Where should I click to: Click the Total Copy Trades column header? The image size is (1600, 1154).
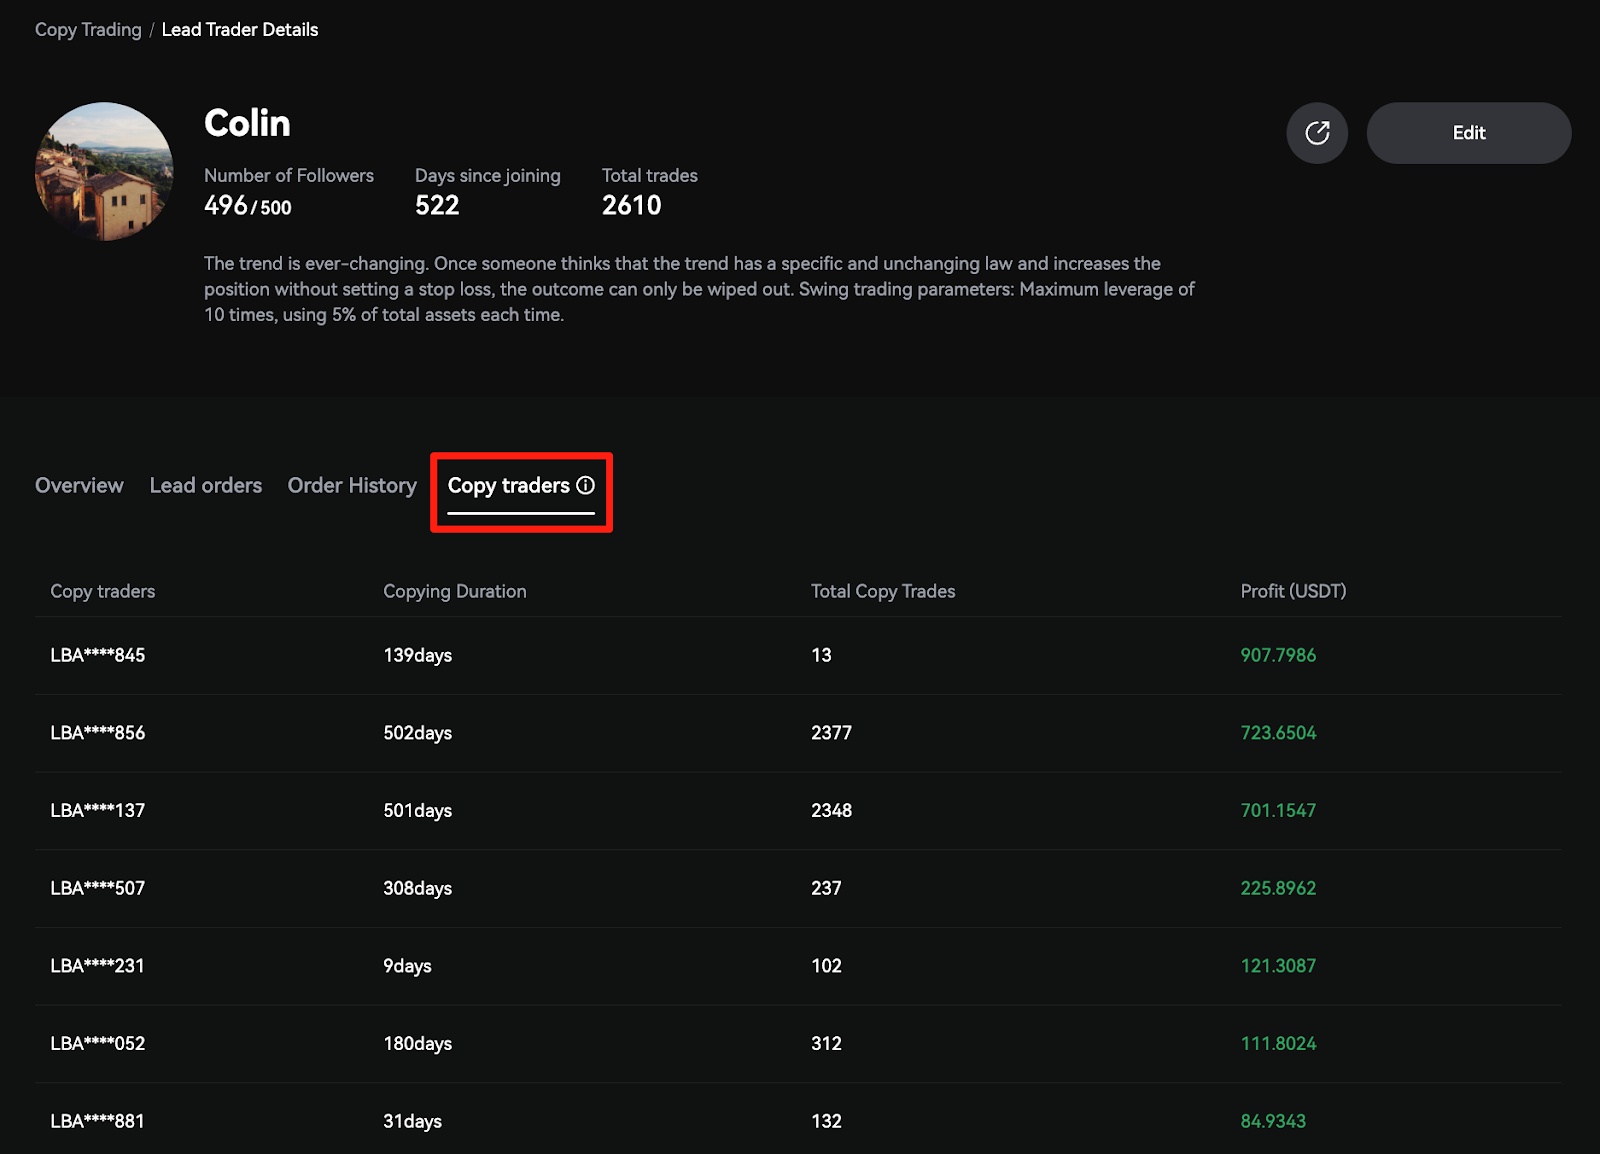click(x=883, y=591)
